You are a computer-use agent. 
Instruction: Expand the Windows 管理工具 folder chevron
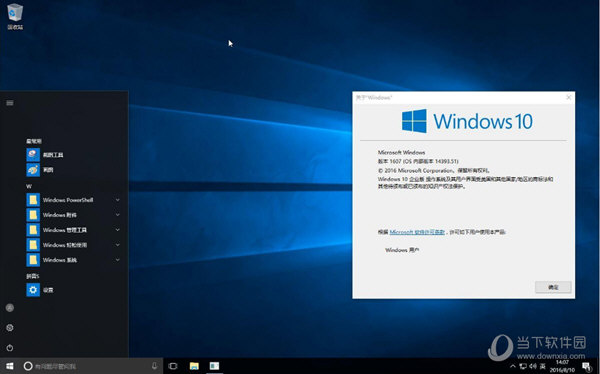[117, 230]
